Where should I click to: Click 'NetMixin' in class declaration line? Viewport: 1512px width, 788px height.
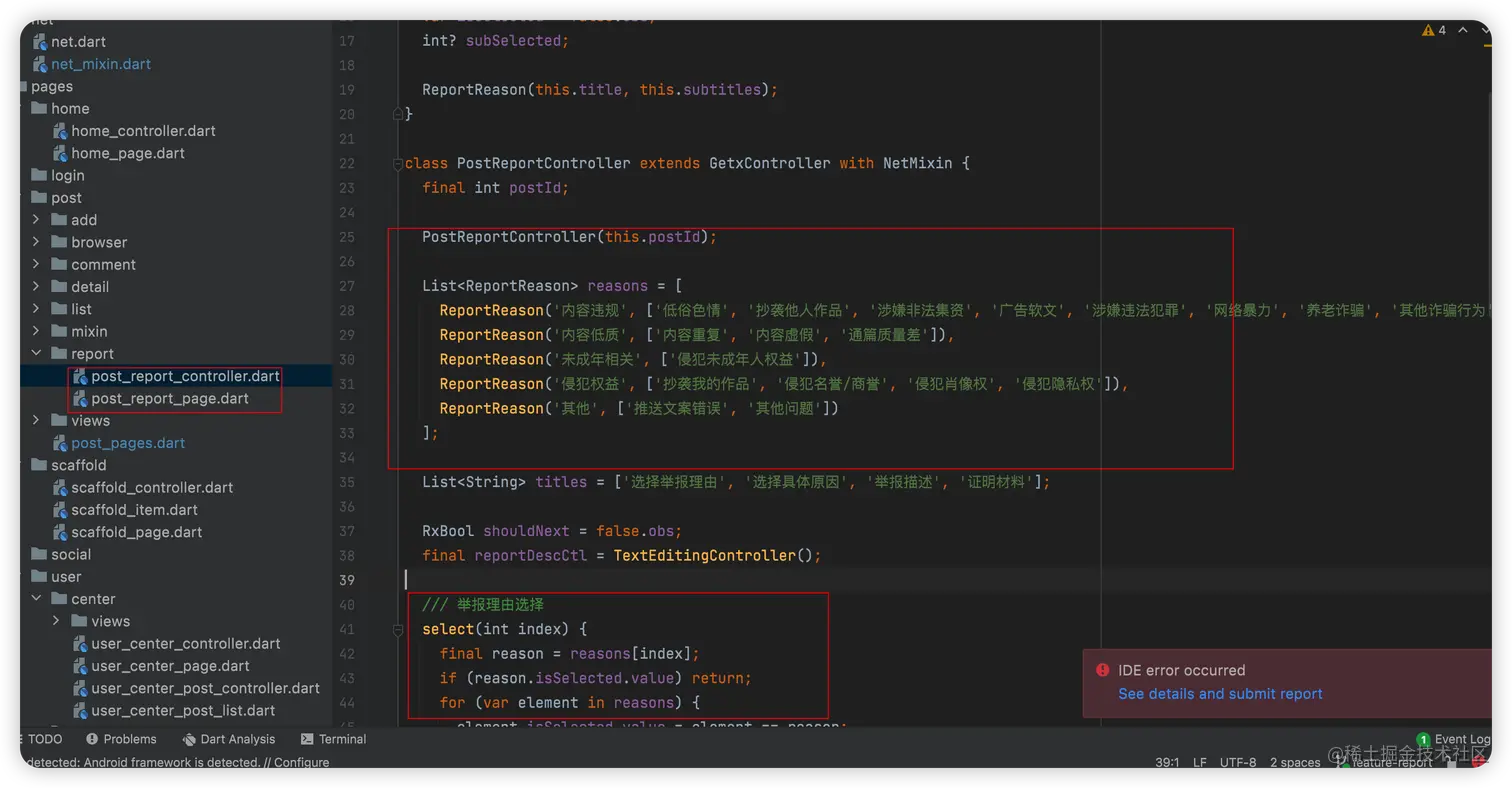918,163
